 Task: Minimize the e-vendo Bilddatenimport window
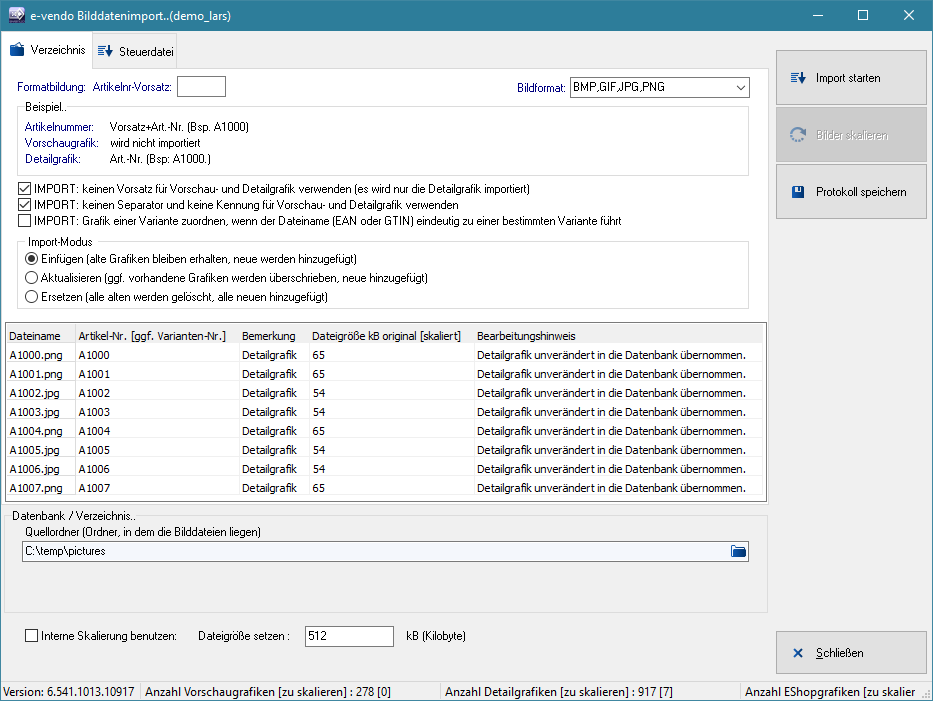pyautogui.click(x=818, y=15)
